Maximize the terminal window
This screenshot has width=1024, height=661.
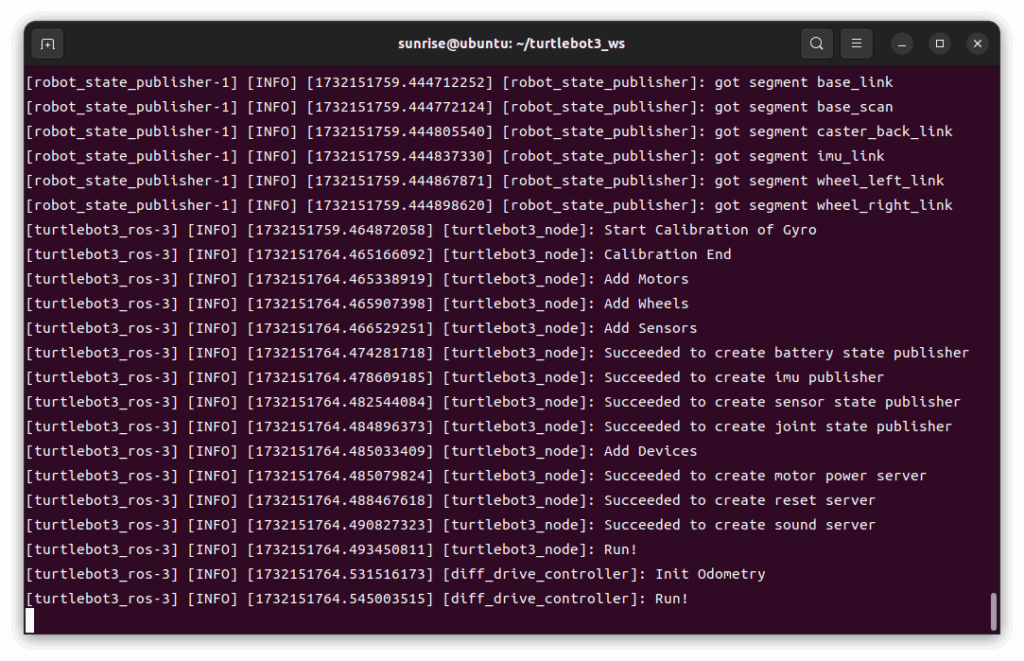click(940, 44)
